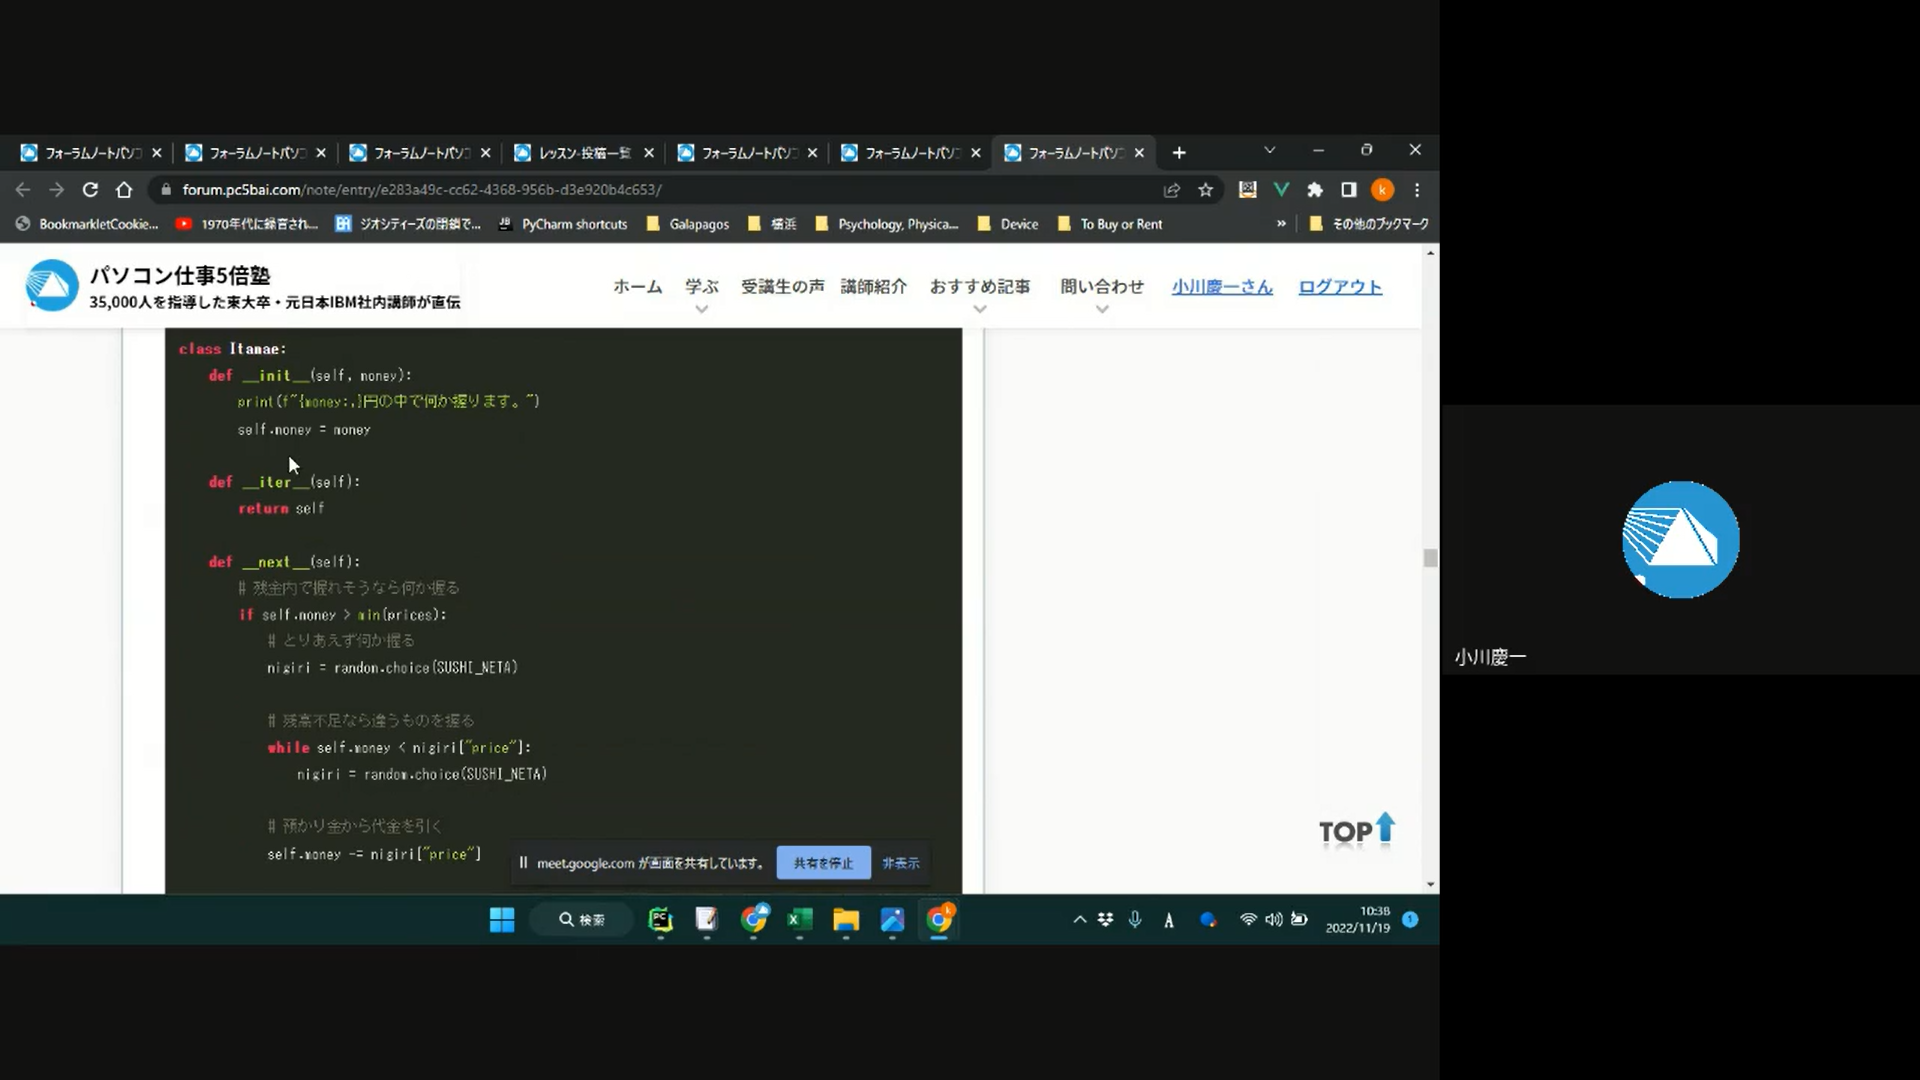
Task: Expand the 問い合わせ dropdown menu
Action: point(1101,287)
